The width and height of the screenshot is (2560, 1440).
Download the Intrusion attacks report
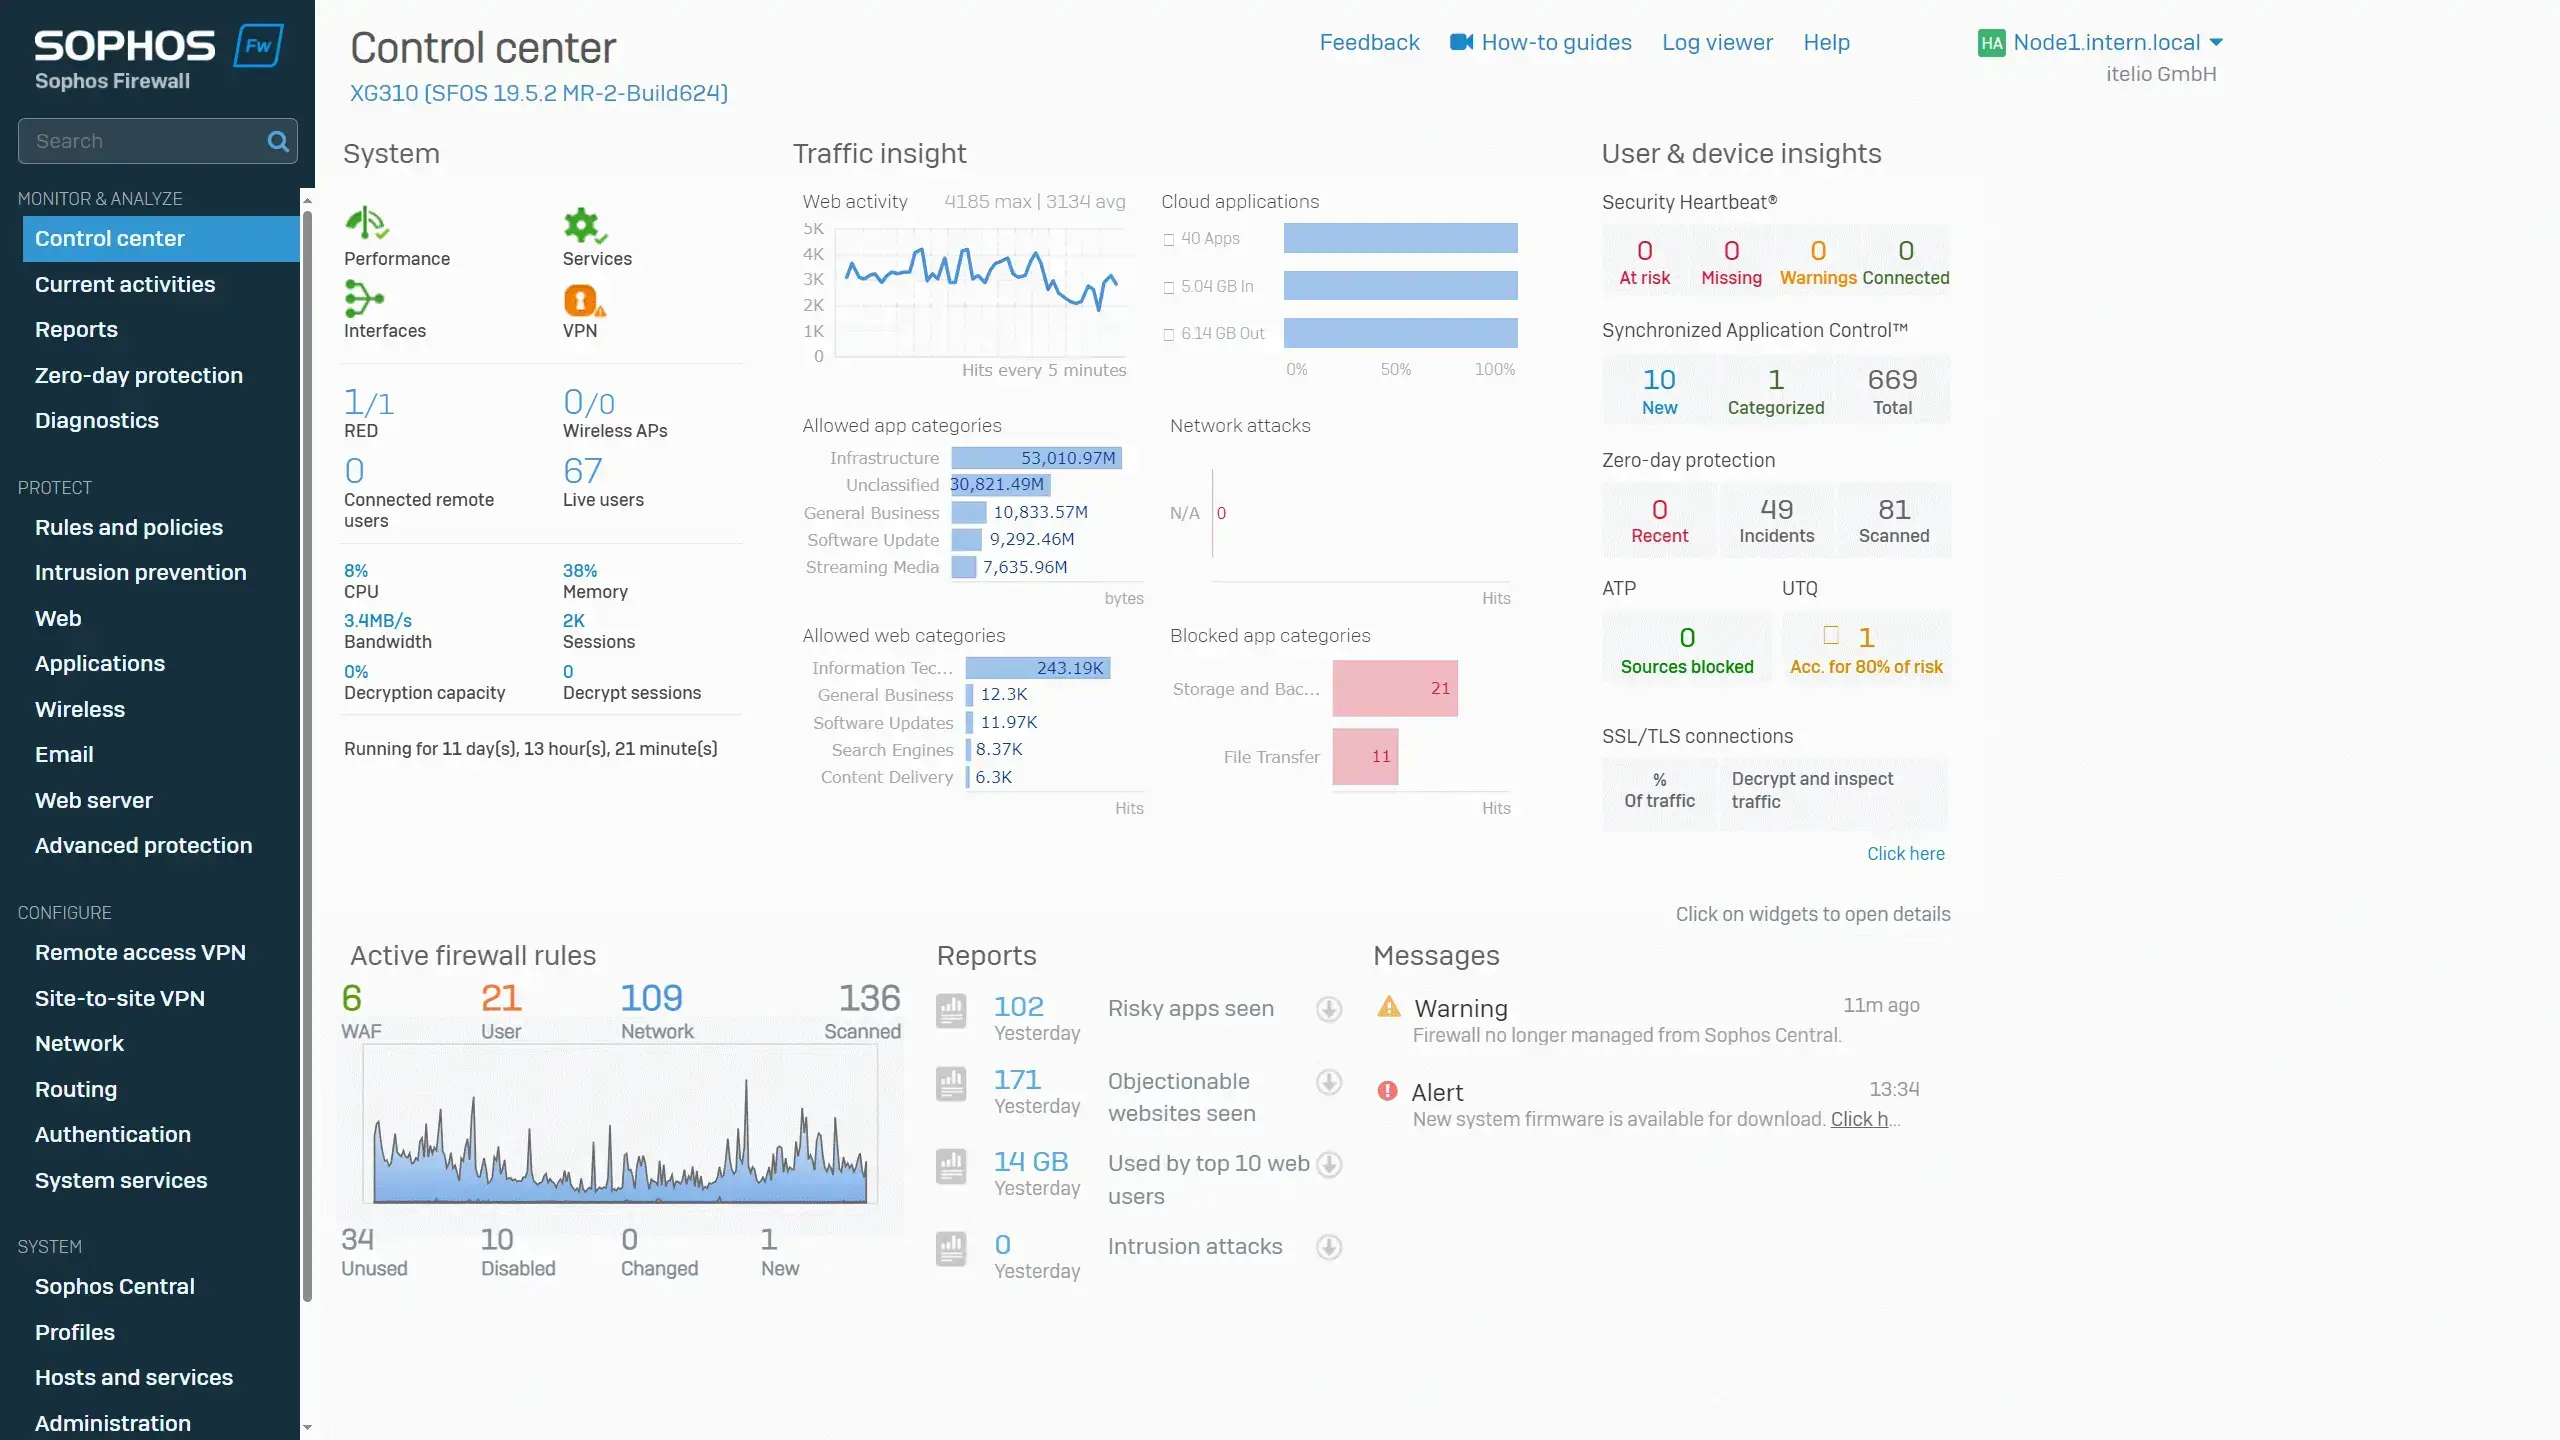pyautogui.click(x=1329, y=1247)
